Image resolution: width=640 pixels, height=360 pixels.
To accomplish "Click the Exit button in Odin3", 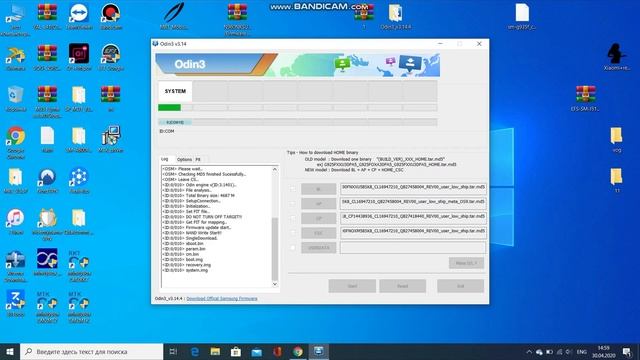I will (x=460, y=286).
